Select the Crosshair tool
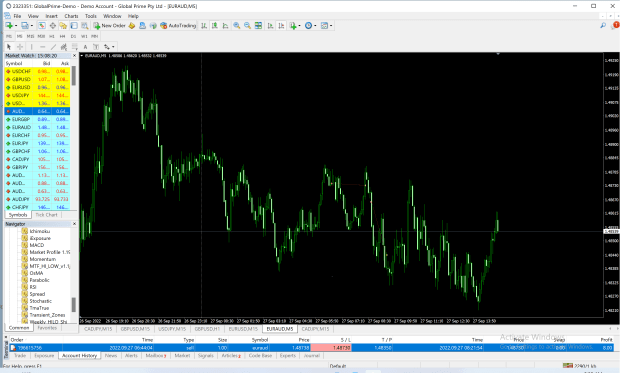625x373 pixels. click(20, 47)
